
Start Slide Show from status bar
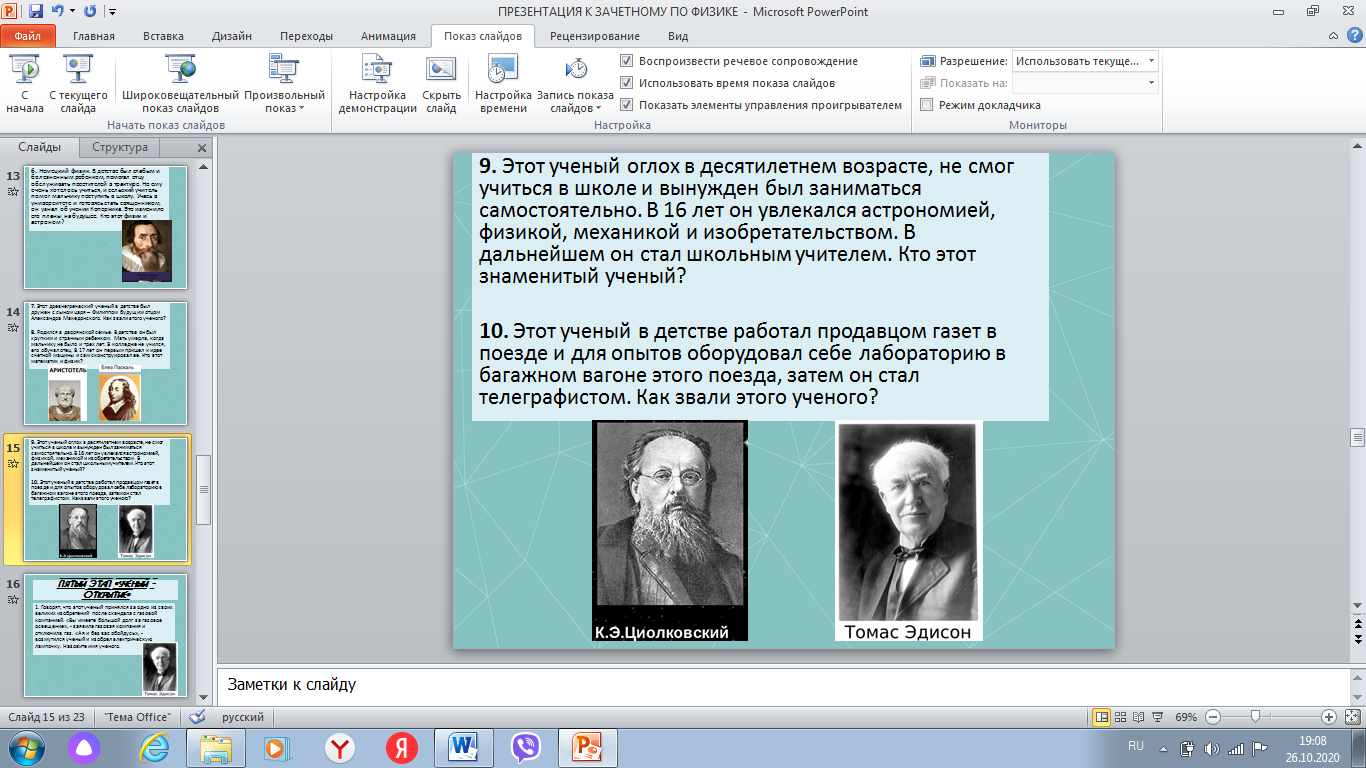(1159, 717)
